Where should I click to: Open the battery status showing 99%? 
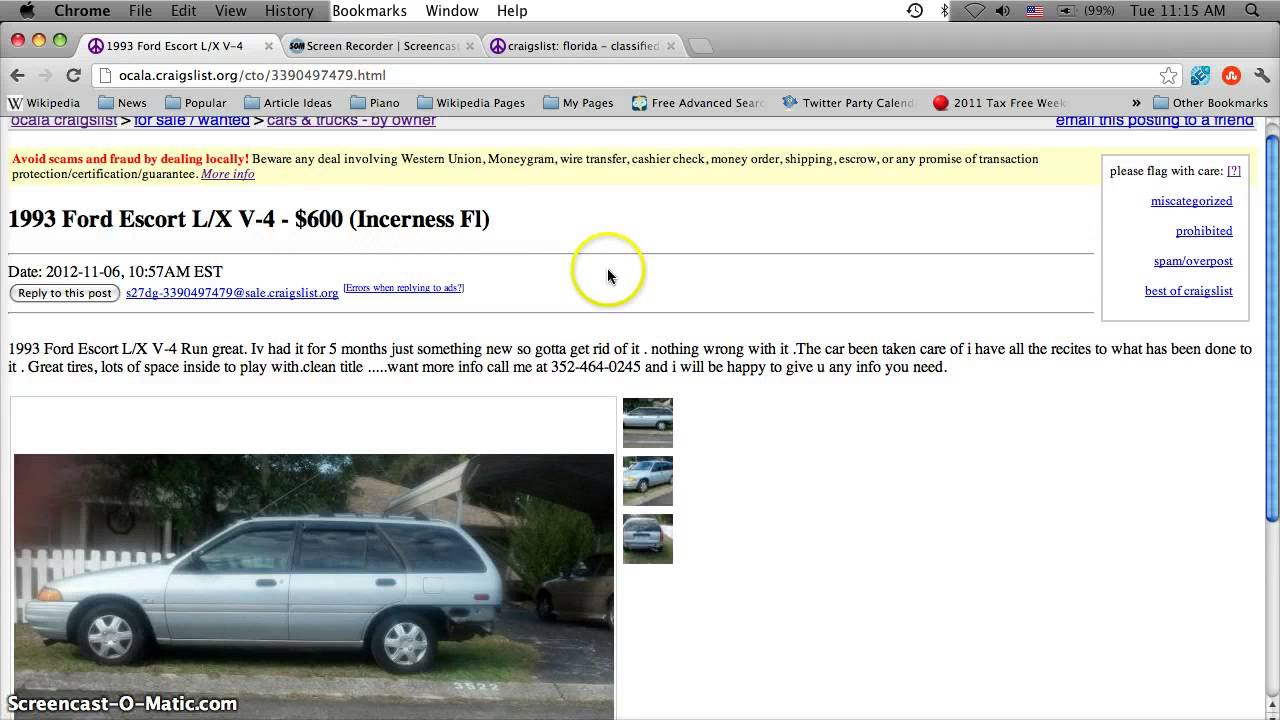[1086, 10]
